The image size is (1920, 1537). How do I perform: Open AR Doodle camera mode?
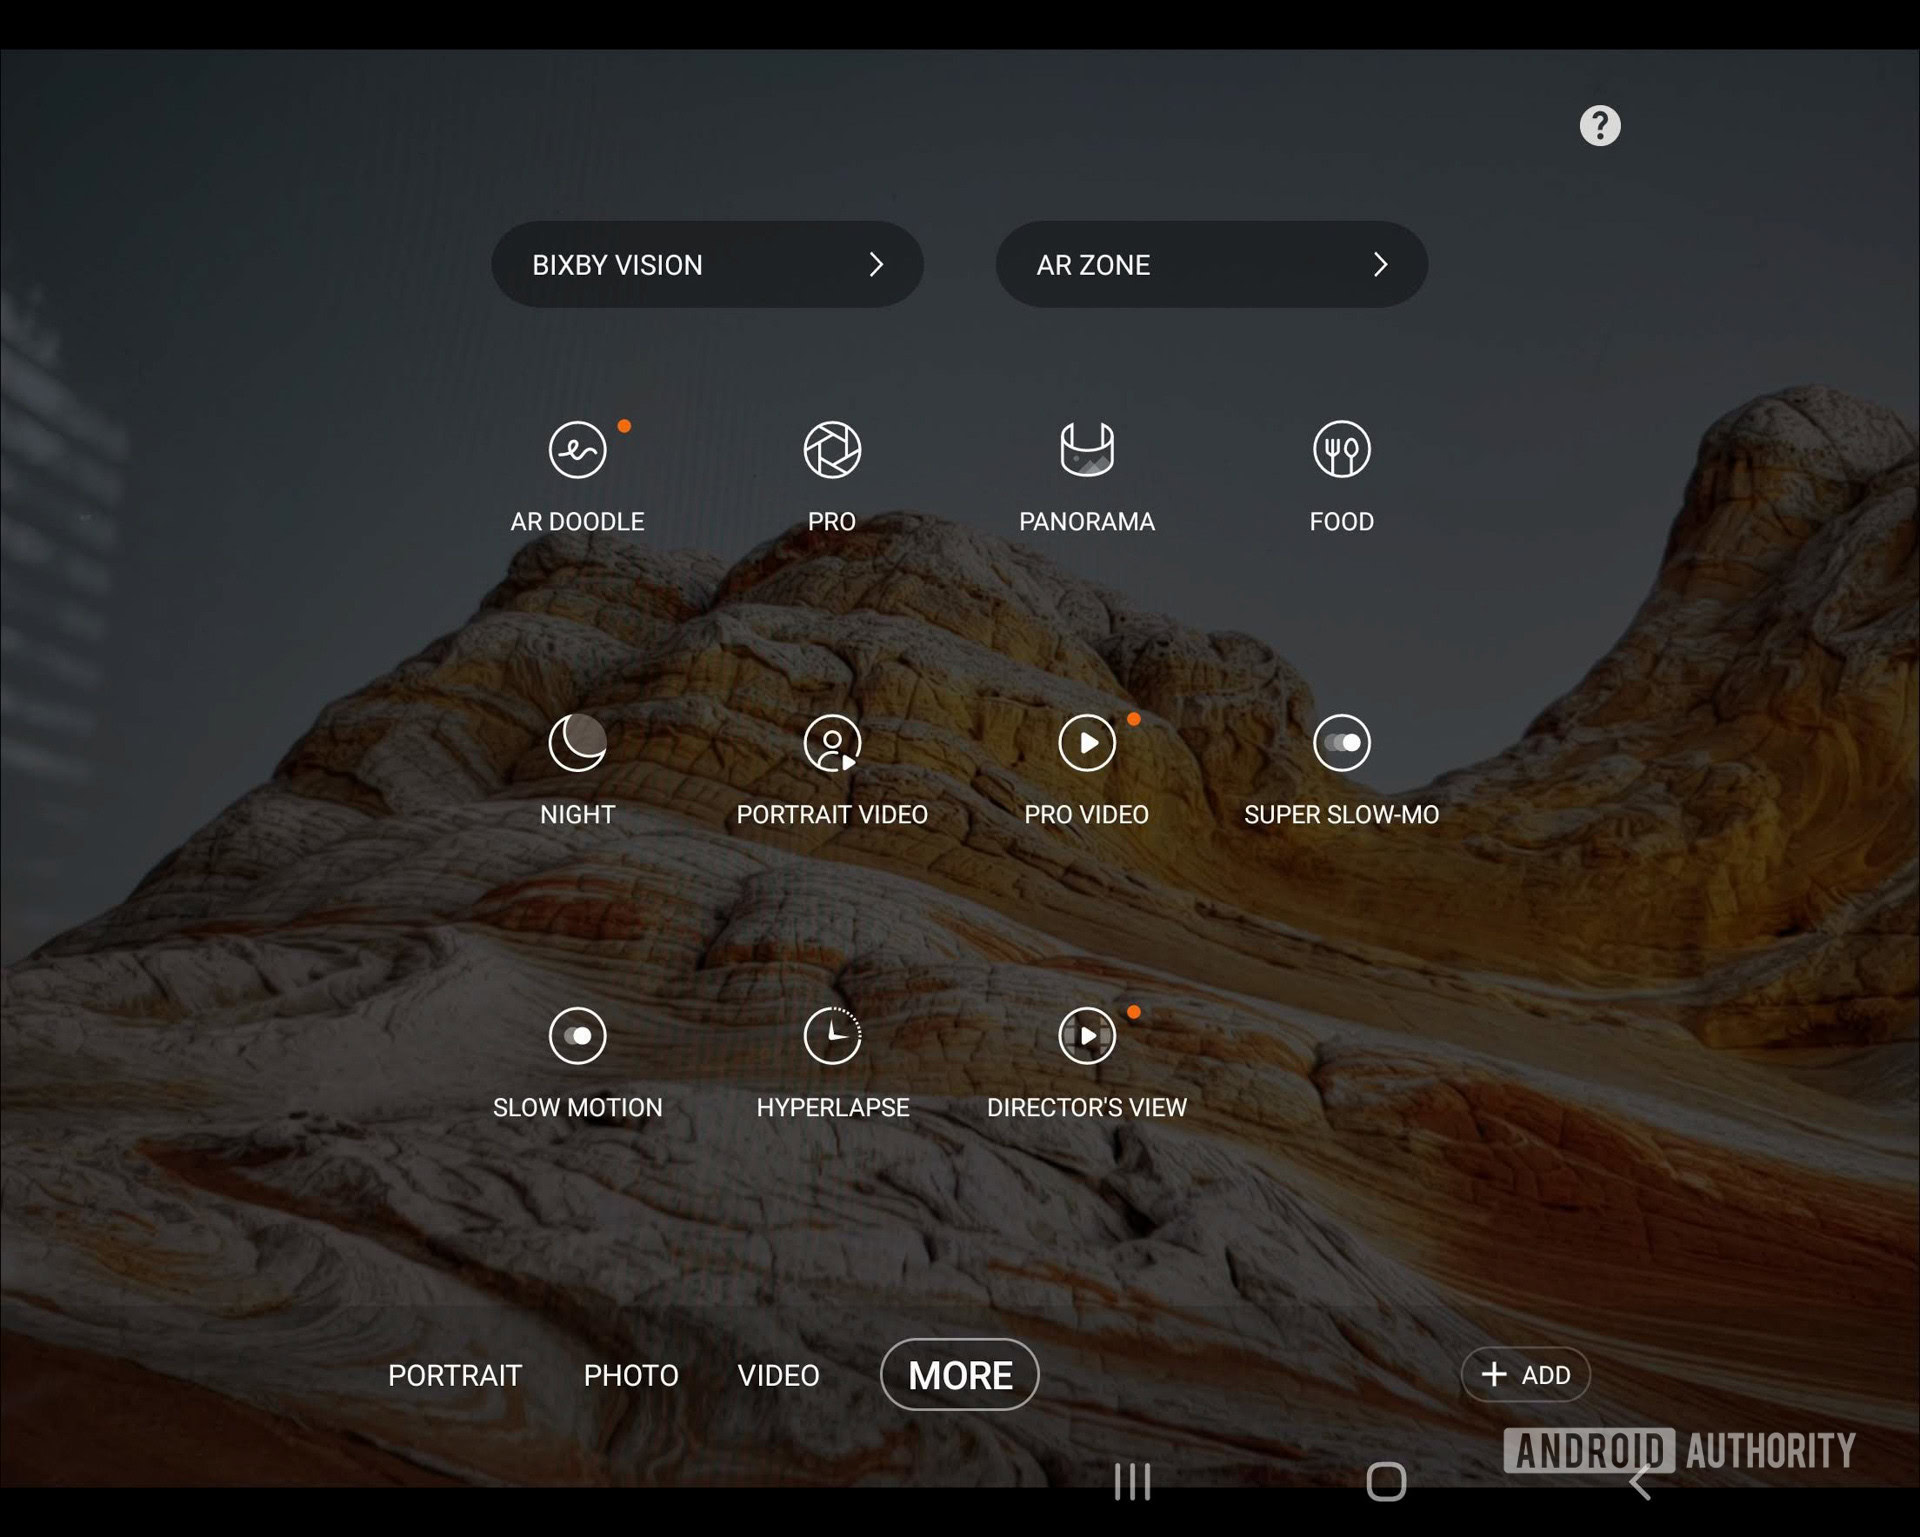(x=577, y=450)
